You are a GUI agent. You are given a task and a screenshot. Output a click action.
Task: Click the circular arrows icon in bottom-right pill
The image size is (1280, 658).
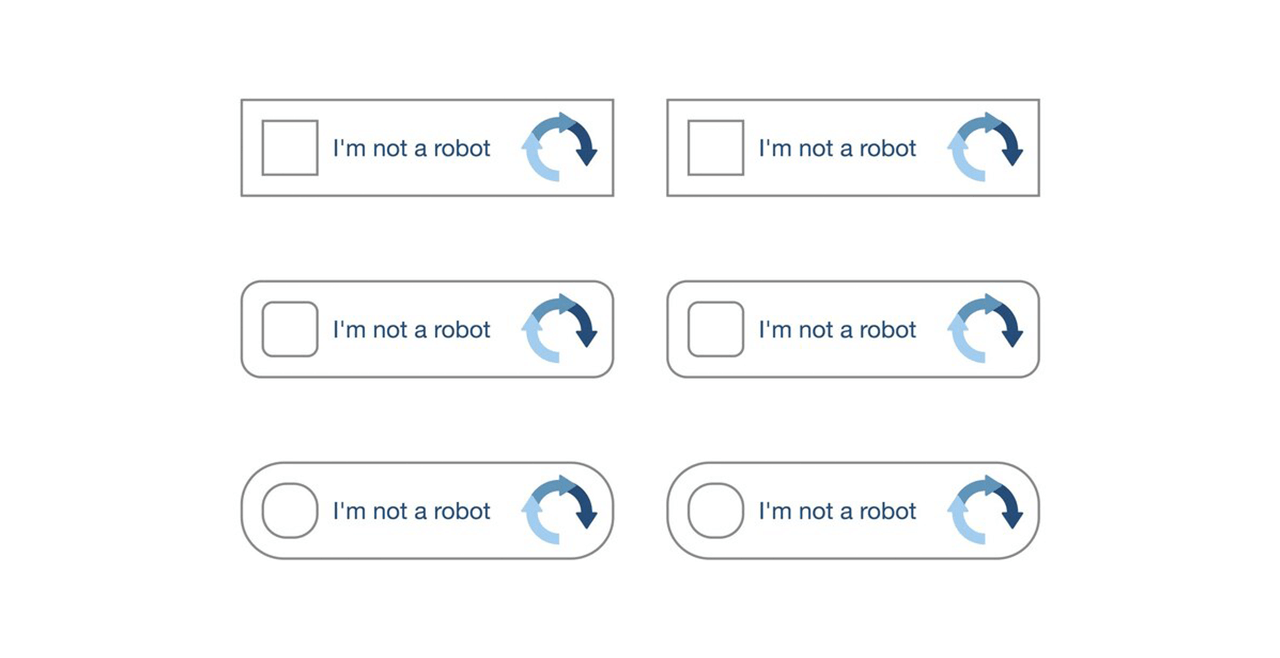pyautogui.click(x=985, y=510)
